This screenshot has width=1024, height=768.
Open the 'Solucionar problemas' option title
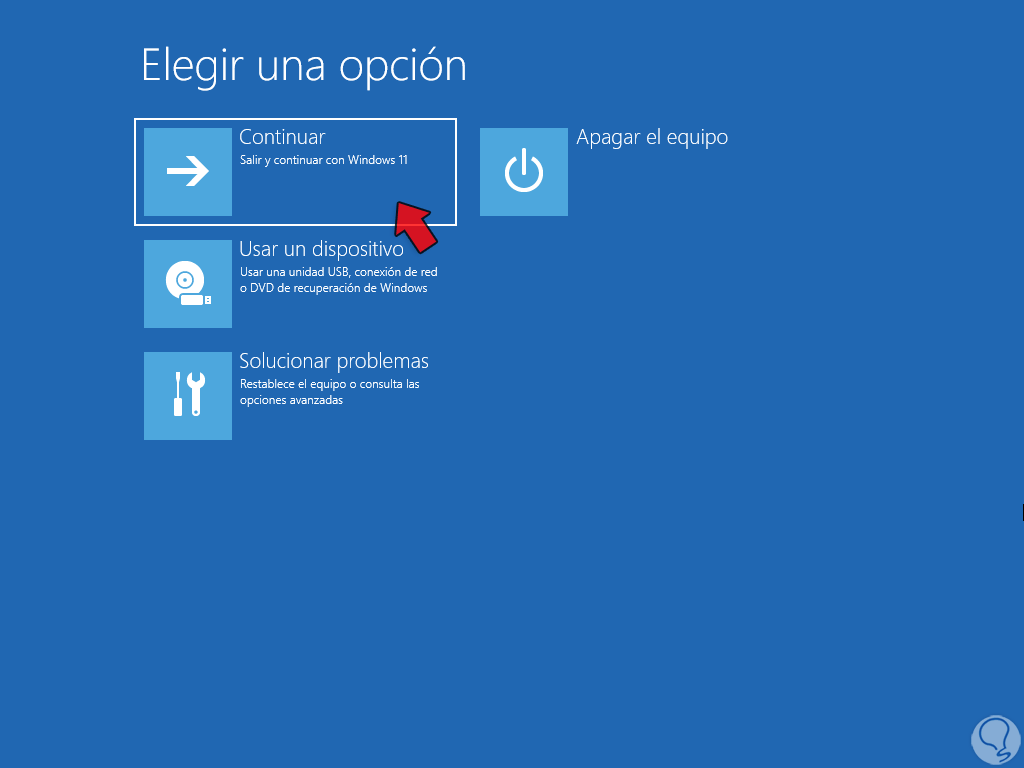pyautogui.click(x=334, y=361)
